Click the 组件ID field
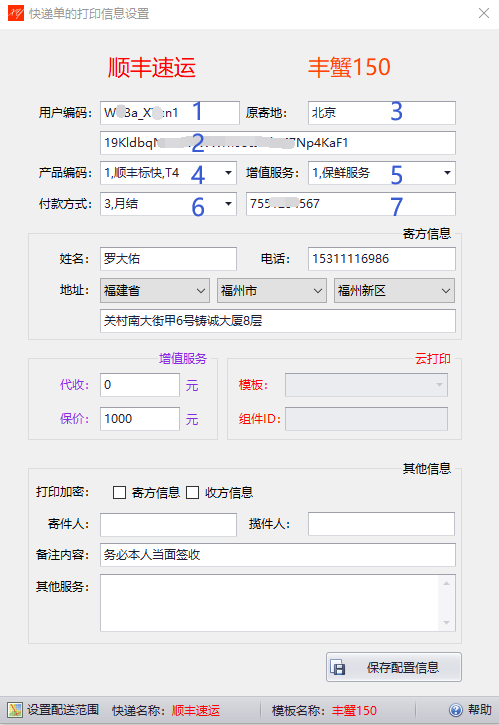The image size is (499, 725). click(366, 419)
